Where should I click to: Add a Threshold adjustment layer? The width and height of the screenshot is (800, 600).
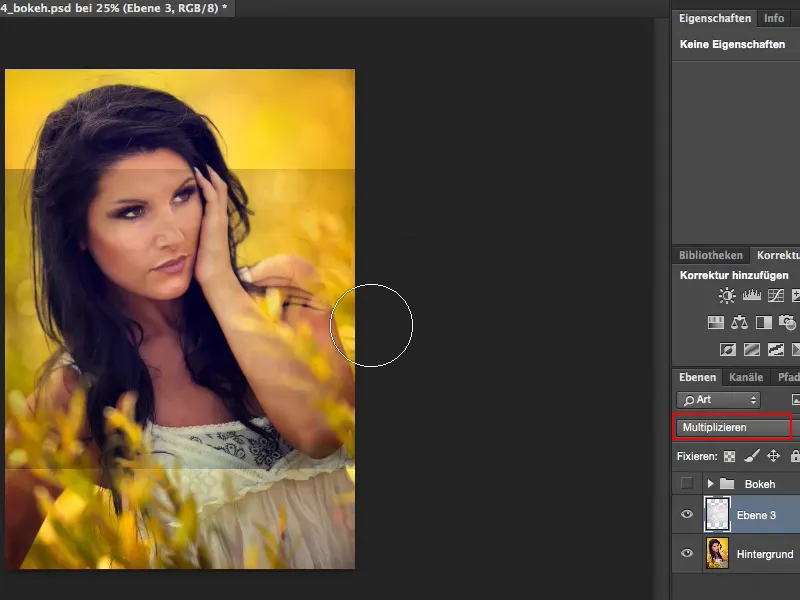tap(776, 349)
